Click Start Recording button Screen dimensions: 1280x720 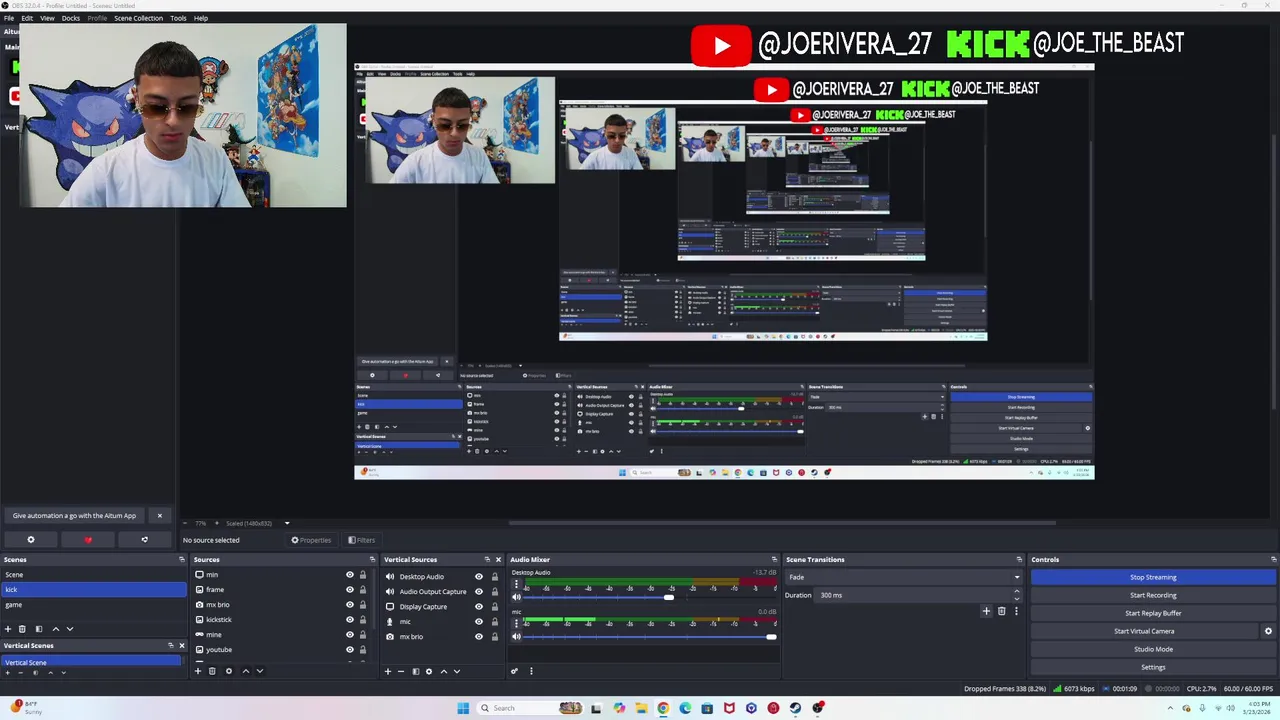[1153, 595]
